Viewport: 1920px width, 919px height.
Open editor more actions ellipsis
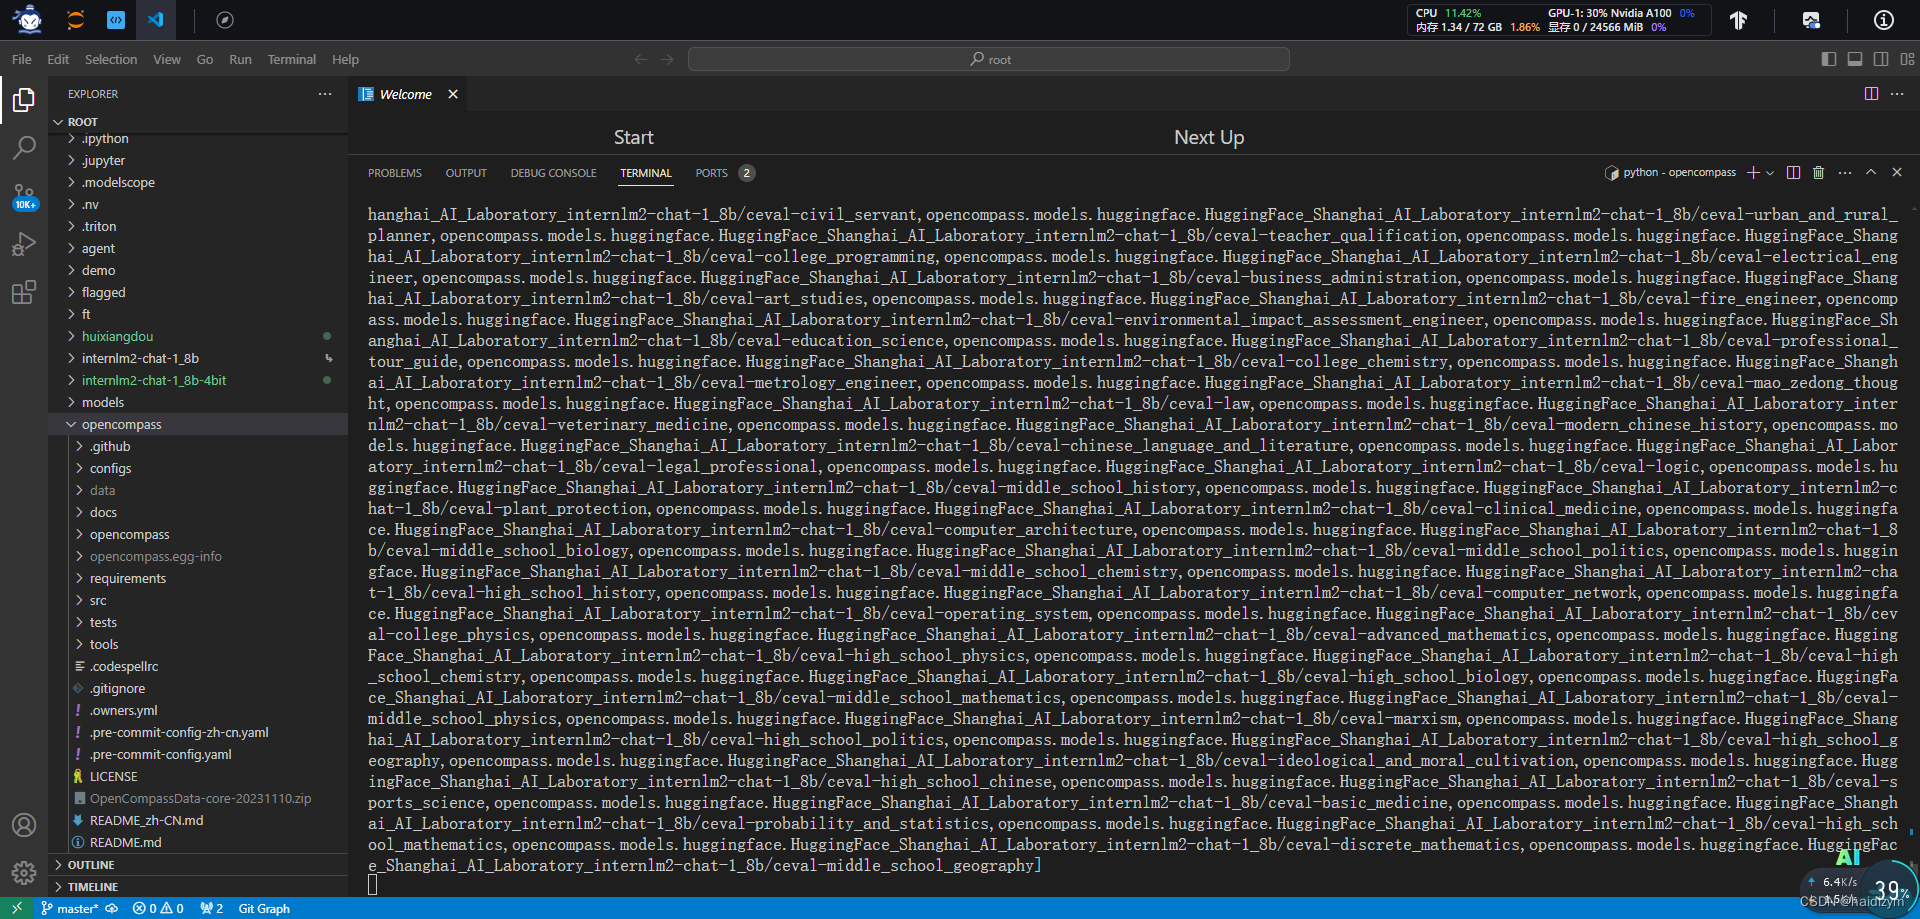(x=1897, y=94)
